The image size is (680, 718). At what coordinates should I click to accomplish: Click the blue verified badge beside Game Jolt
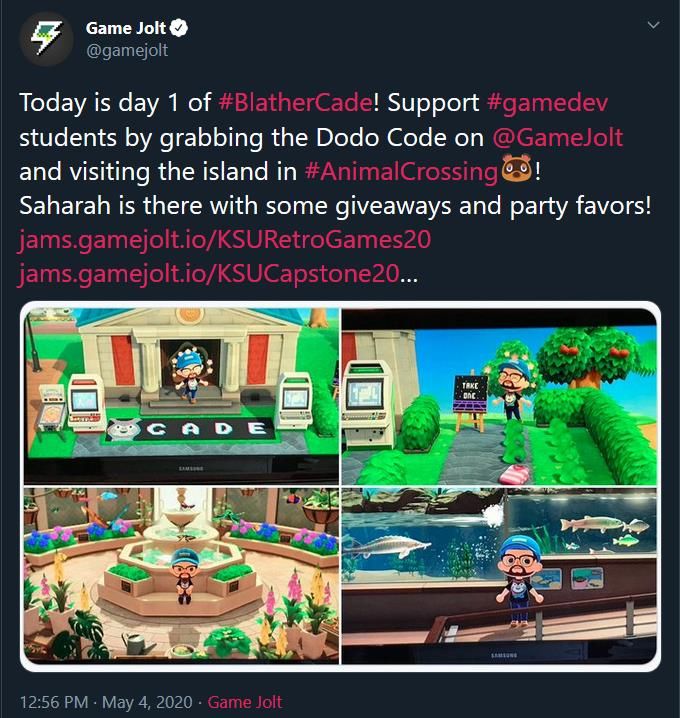pos(179,28)
